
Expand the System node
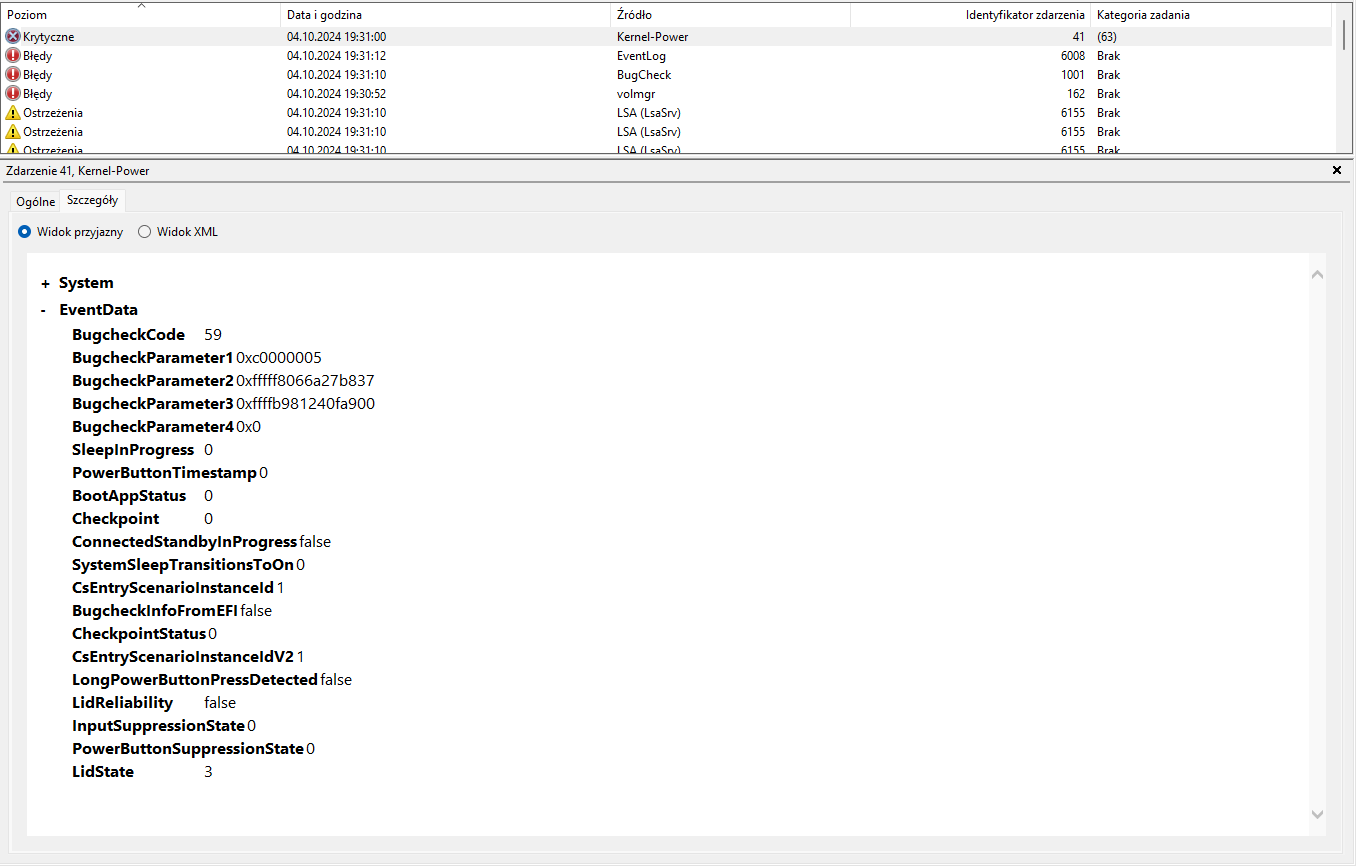[x=45, y=284]
